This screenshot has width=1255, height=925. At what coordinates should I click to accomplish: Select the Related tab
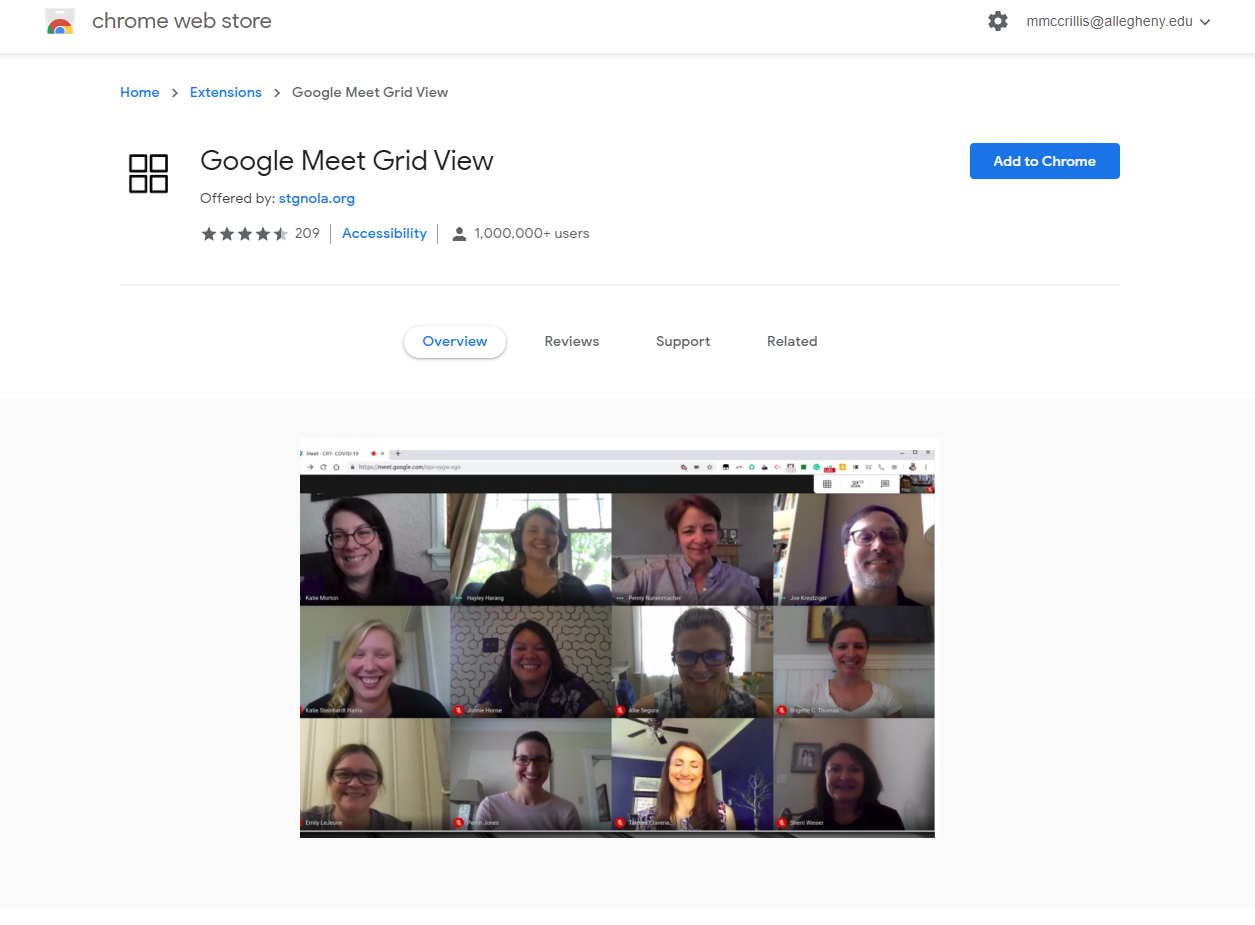[792, 341]
